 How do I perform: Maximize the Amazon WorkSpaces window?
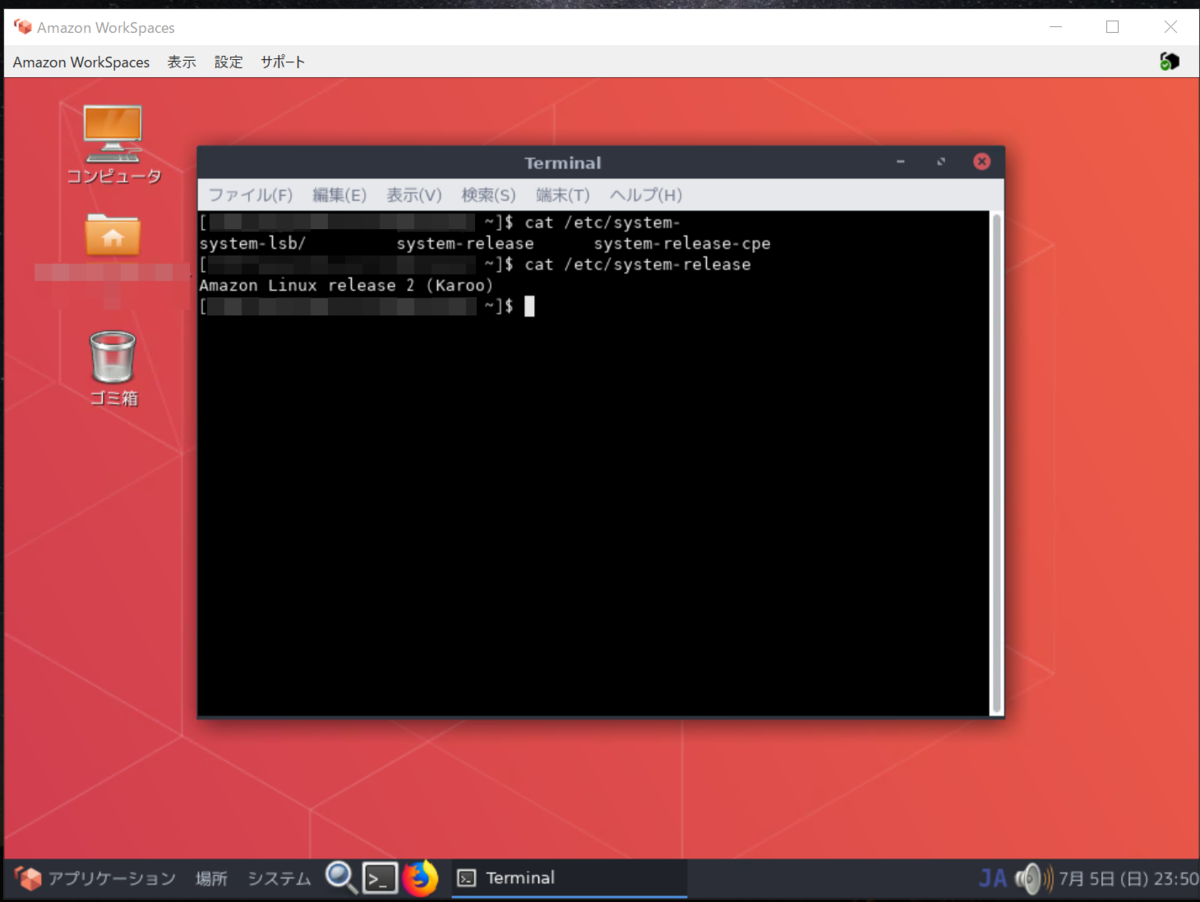pos(1112,27)
